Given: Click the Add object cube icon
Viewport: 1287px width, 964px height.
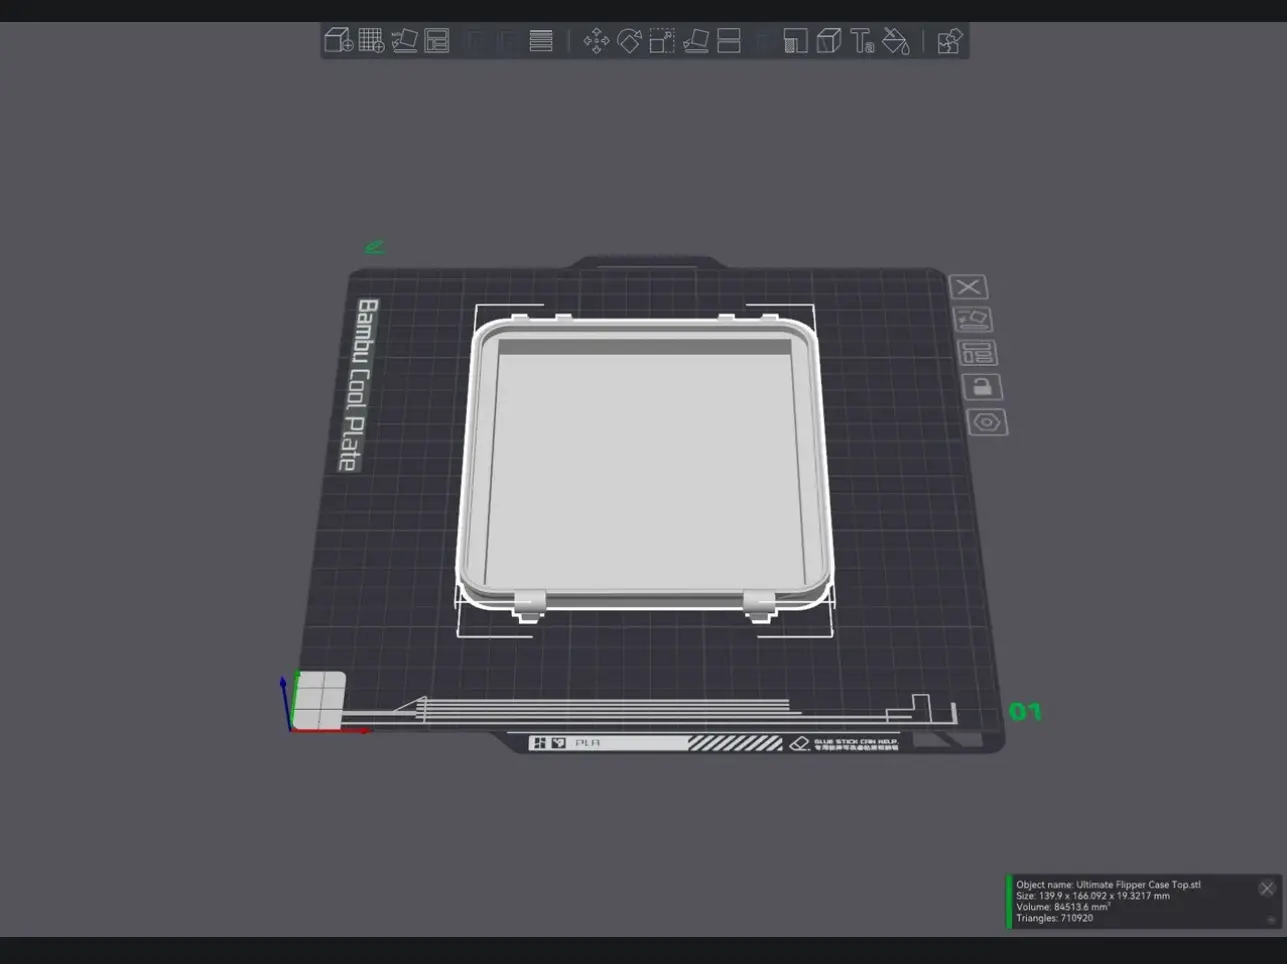Looking at the screenshot, I should 338,41.
